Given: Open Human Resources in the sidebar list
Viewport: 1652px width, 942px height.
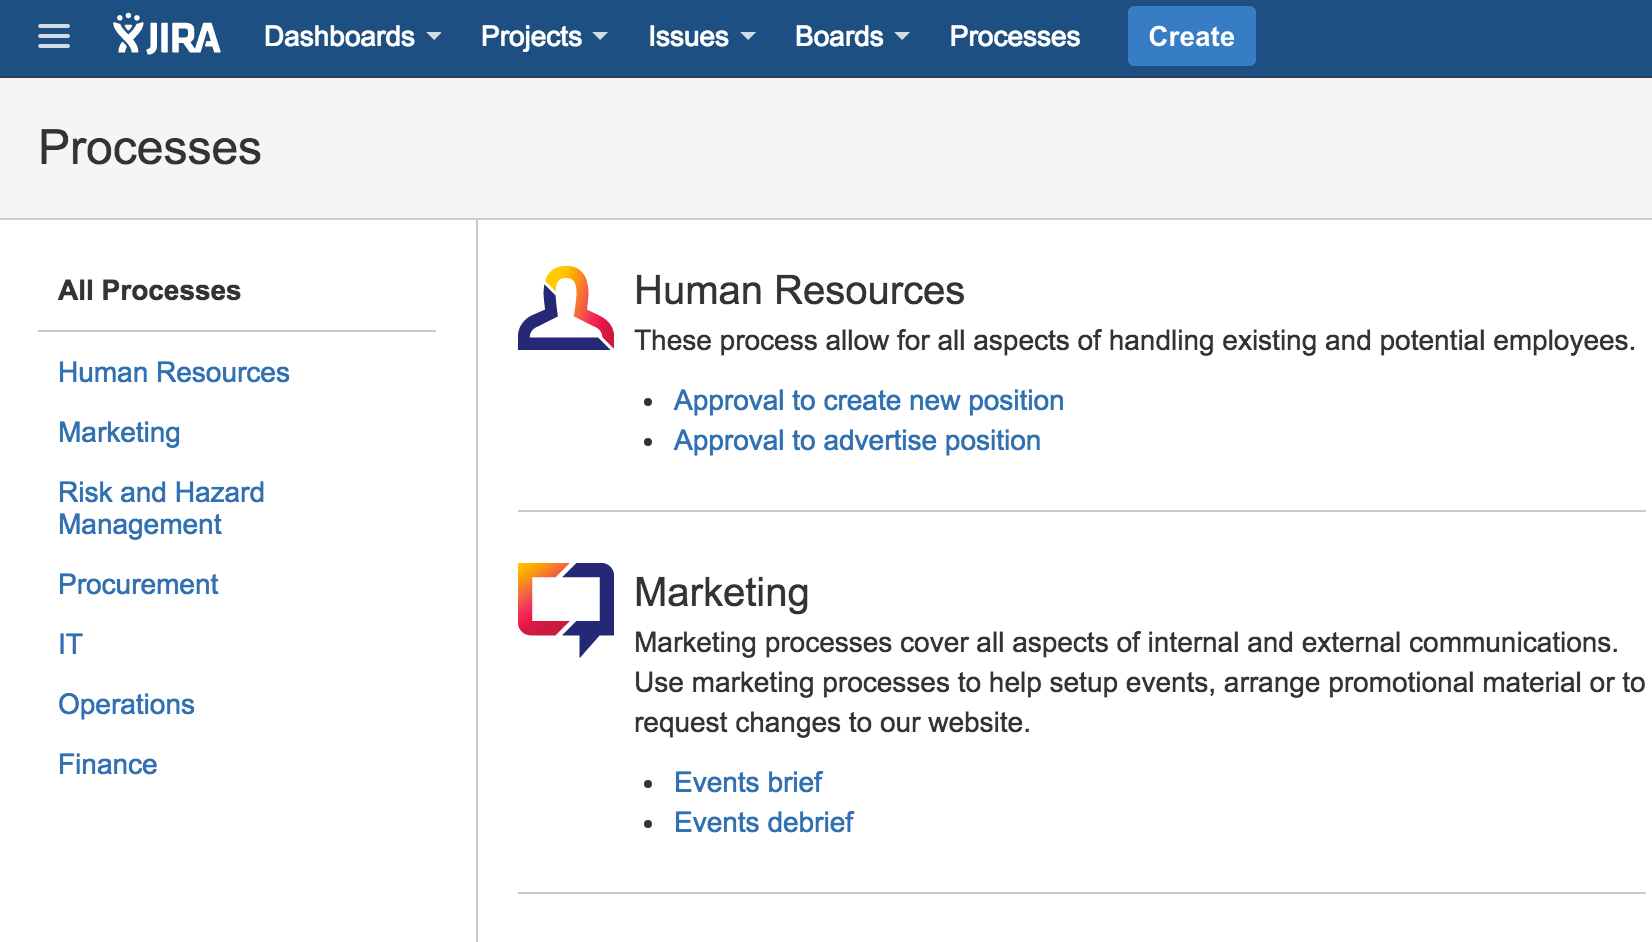Looking at the screenshot, I should pyautogui.click(x=173, y=373).
